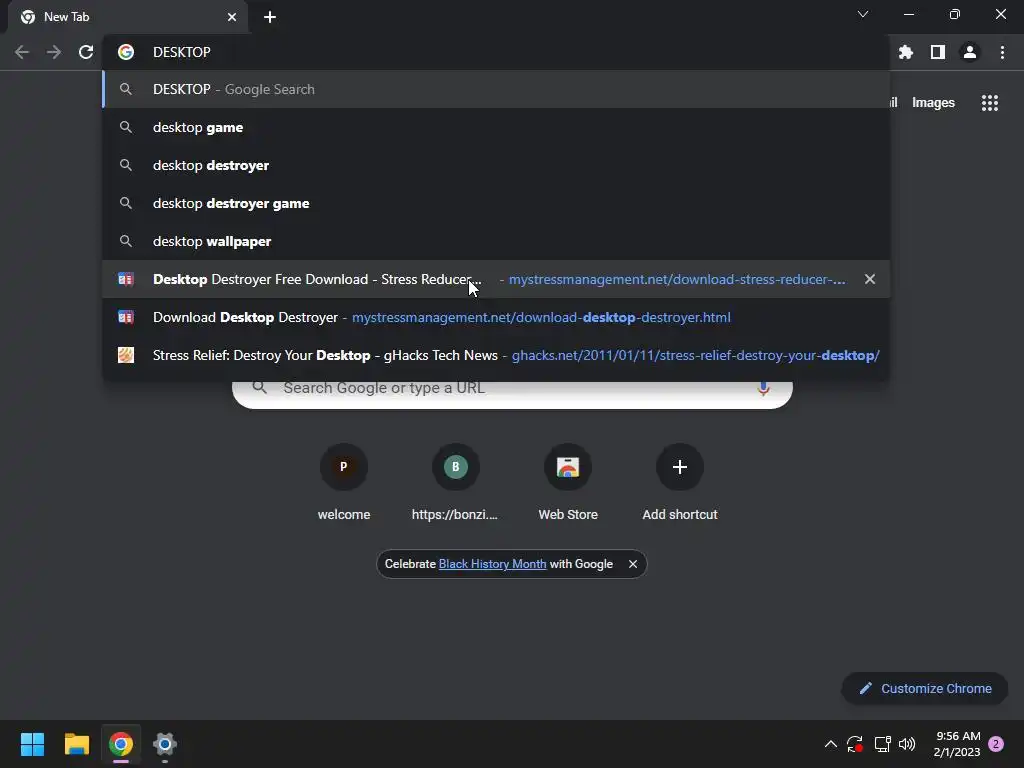Image resolution: width=1024 pixels, height=768 pixels.
Task: Click the Chrome taskbar icon
Action: tap(121, 744)
